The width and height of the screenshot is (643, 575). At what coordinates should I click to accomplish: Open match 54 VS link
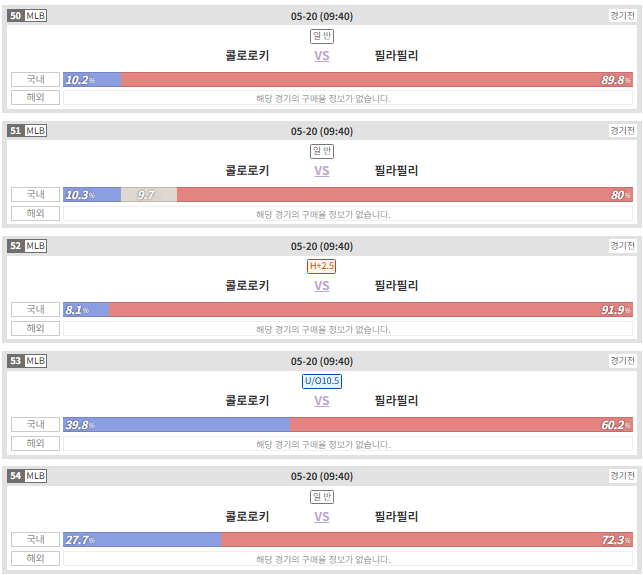point(322,516)
